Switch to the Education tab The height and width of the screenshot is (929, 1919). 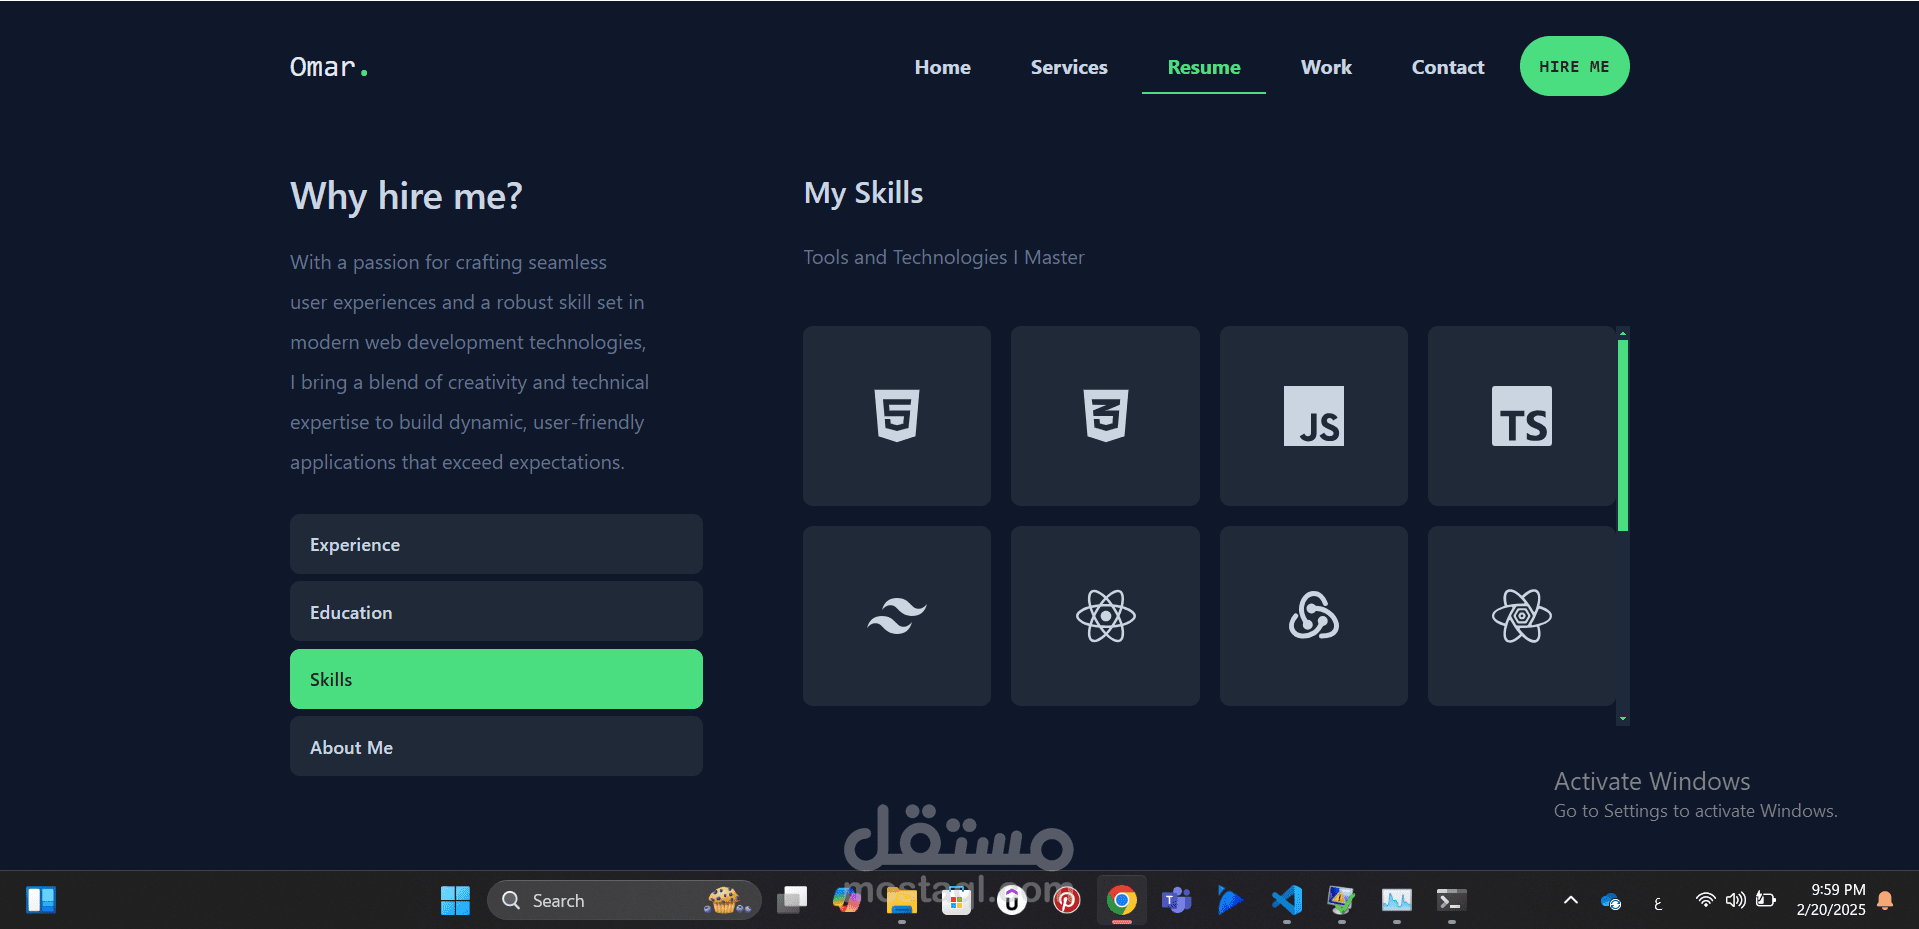click(x=496, y=612)
